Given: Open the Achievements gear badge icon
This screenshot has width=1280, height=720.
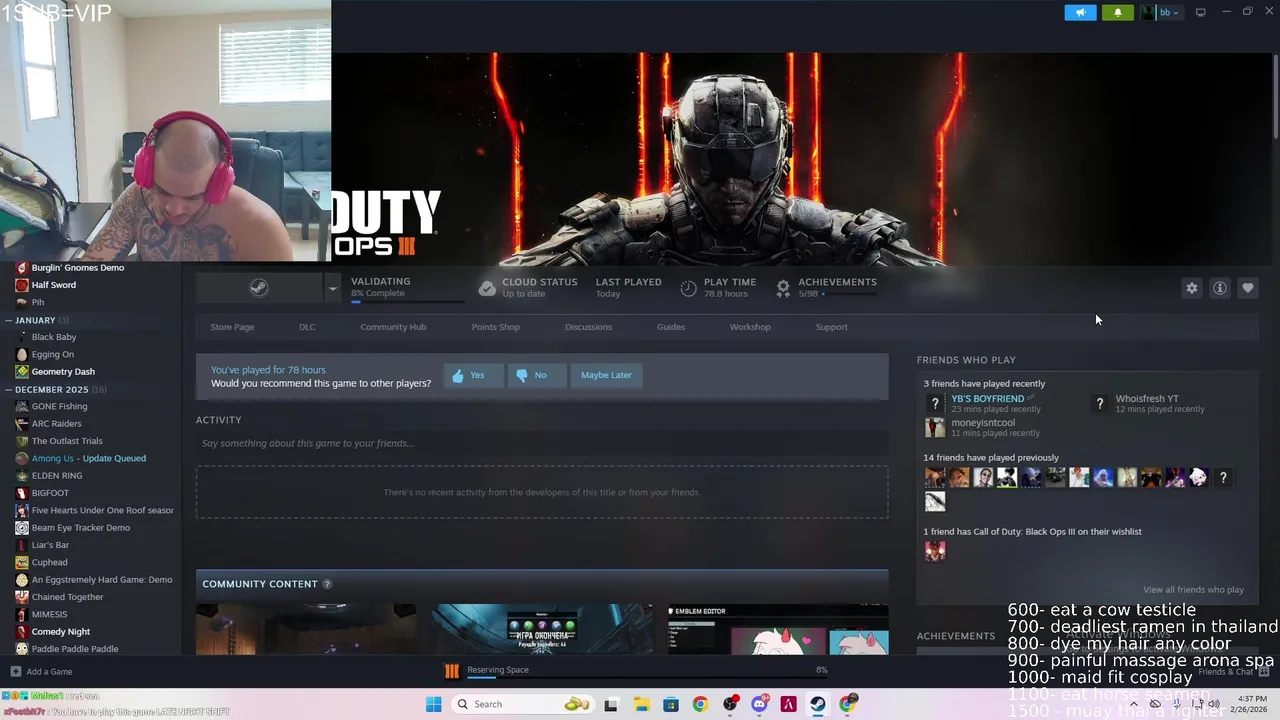Looking at the screenshot, I should point(783,288).
